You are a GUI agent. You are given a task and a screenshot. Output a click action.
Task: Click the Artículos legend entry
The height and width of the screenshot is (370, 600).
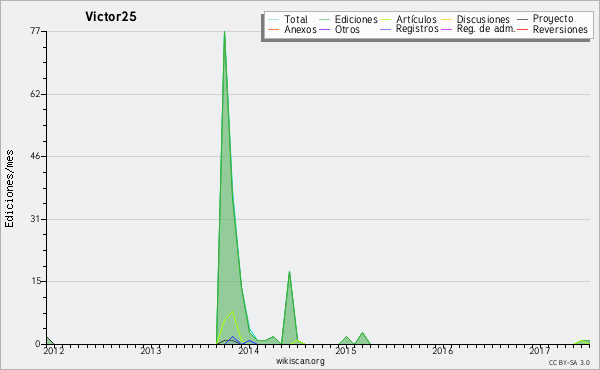408,19
